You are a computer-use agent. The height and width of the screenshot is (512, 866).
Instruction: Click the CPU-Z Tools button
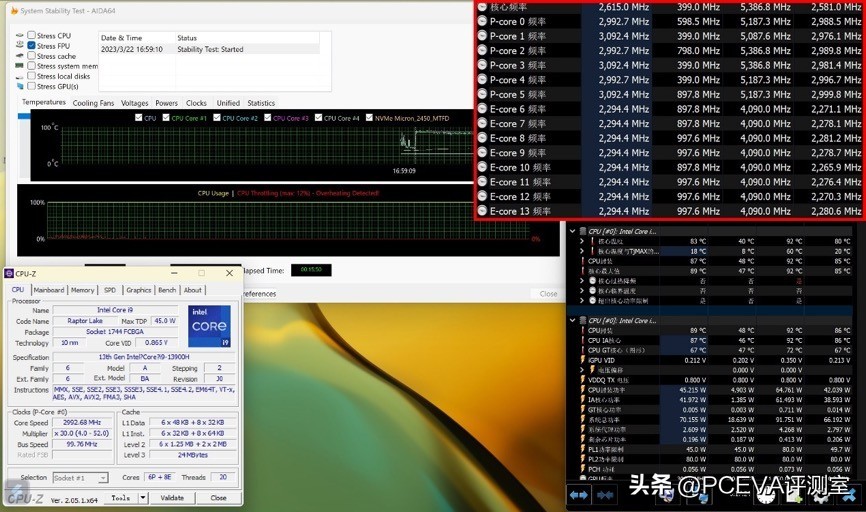tap(121, 498)
